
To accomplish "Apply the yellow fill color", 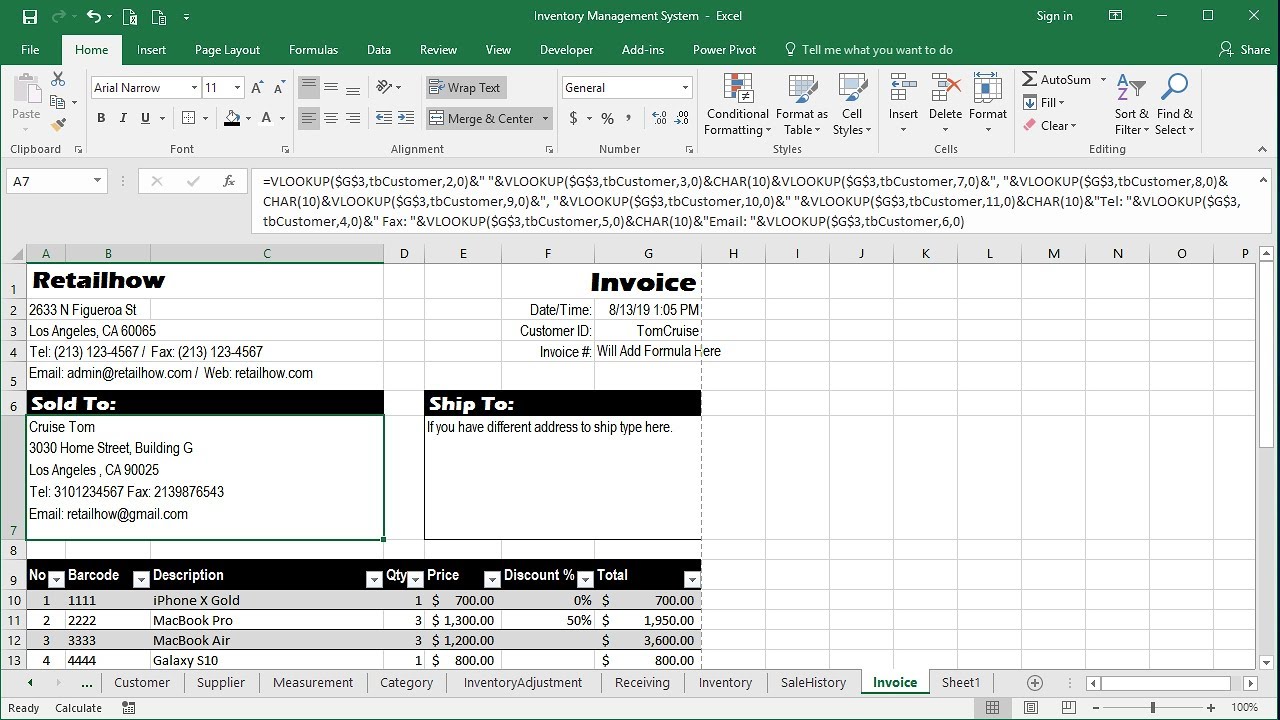I will [x=232, y=118].
